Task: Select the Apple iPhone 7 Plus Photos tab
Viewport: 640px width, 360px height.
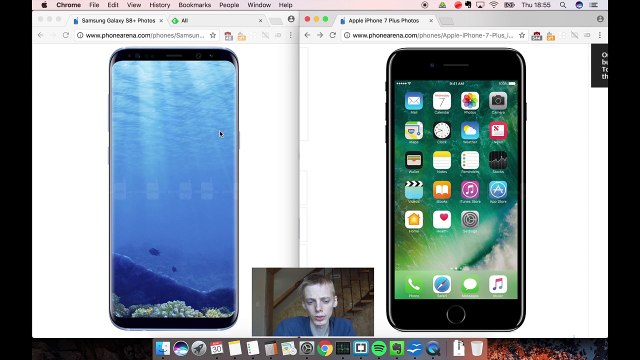Action: click(x=384, y=20)
